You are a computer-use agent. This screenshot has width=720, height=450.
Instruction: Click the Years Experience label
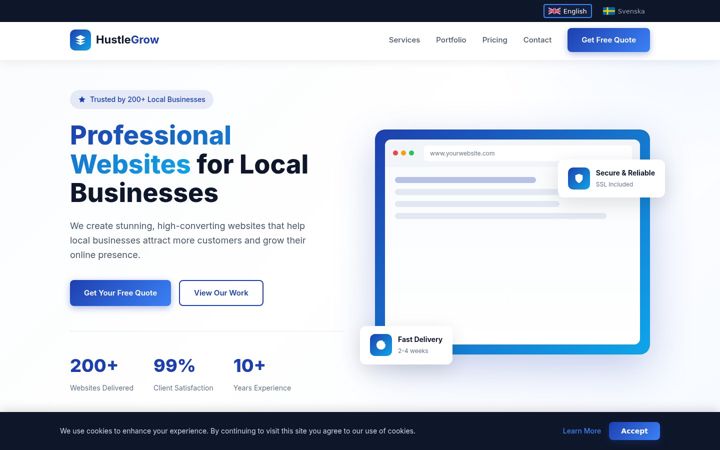262,388
